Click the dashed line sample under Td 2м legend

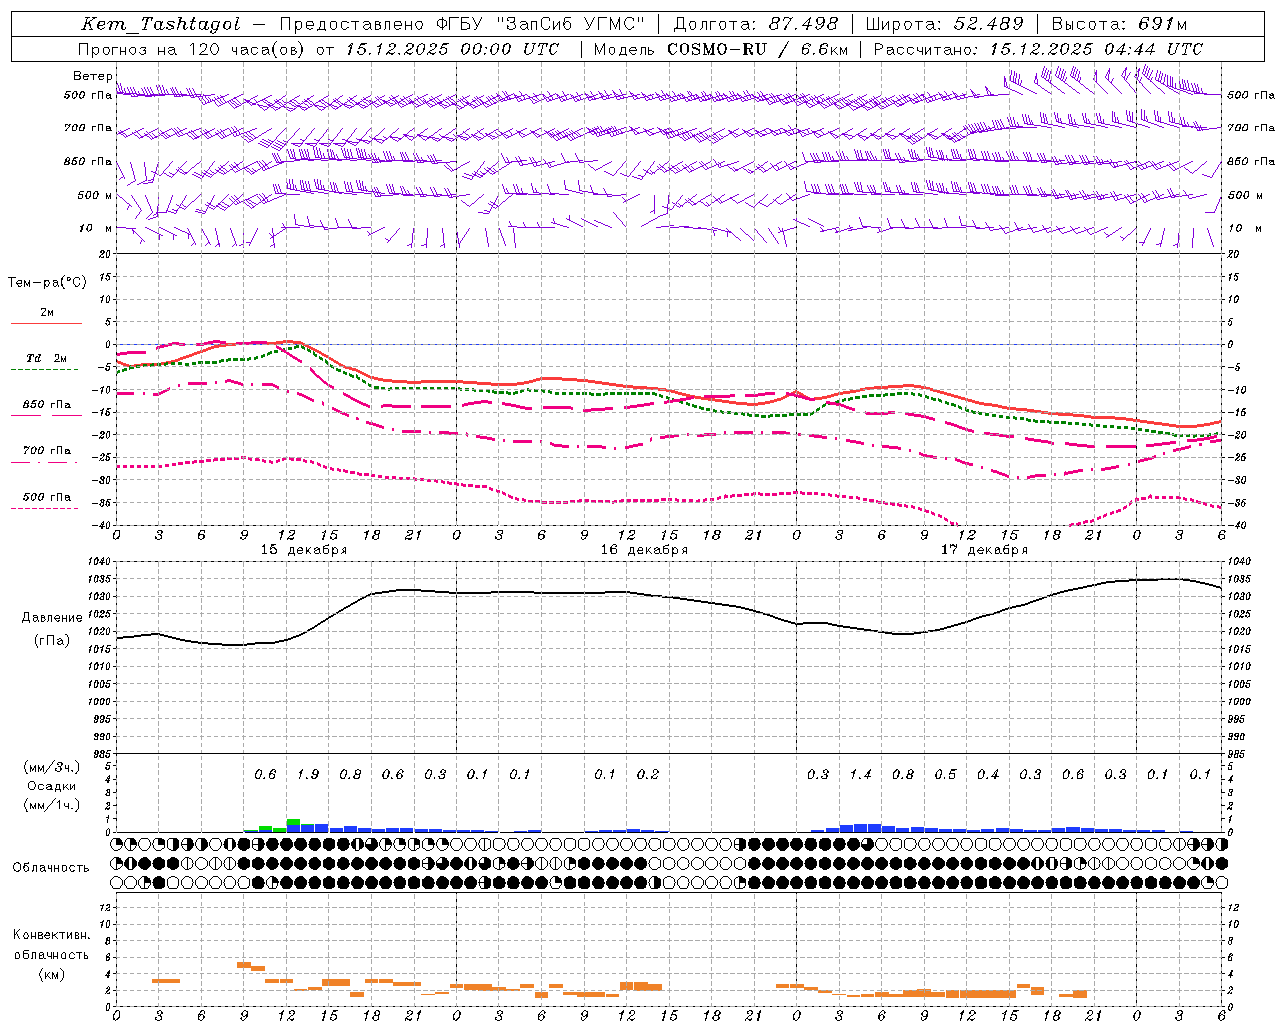[46, 369]
